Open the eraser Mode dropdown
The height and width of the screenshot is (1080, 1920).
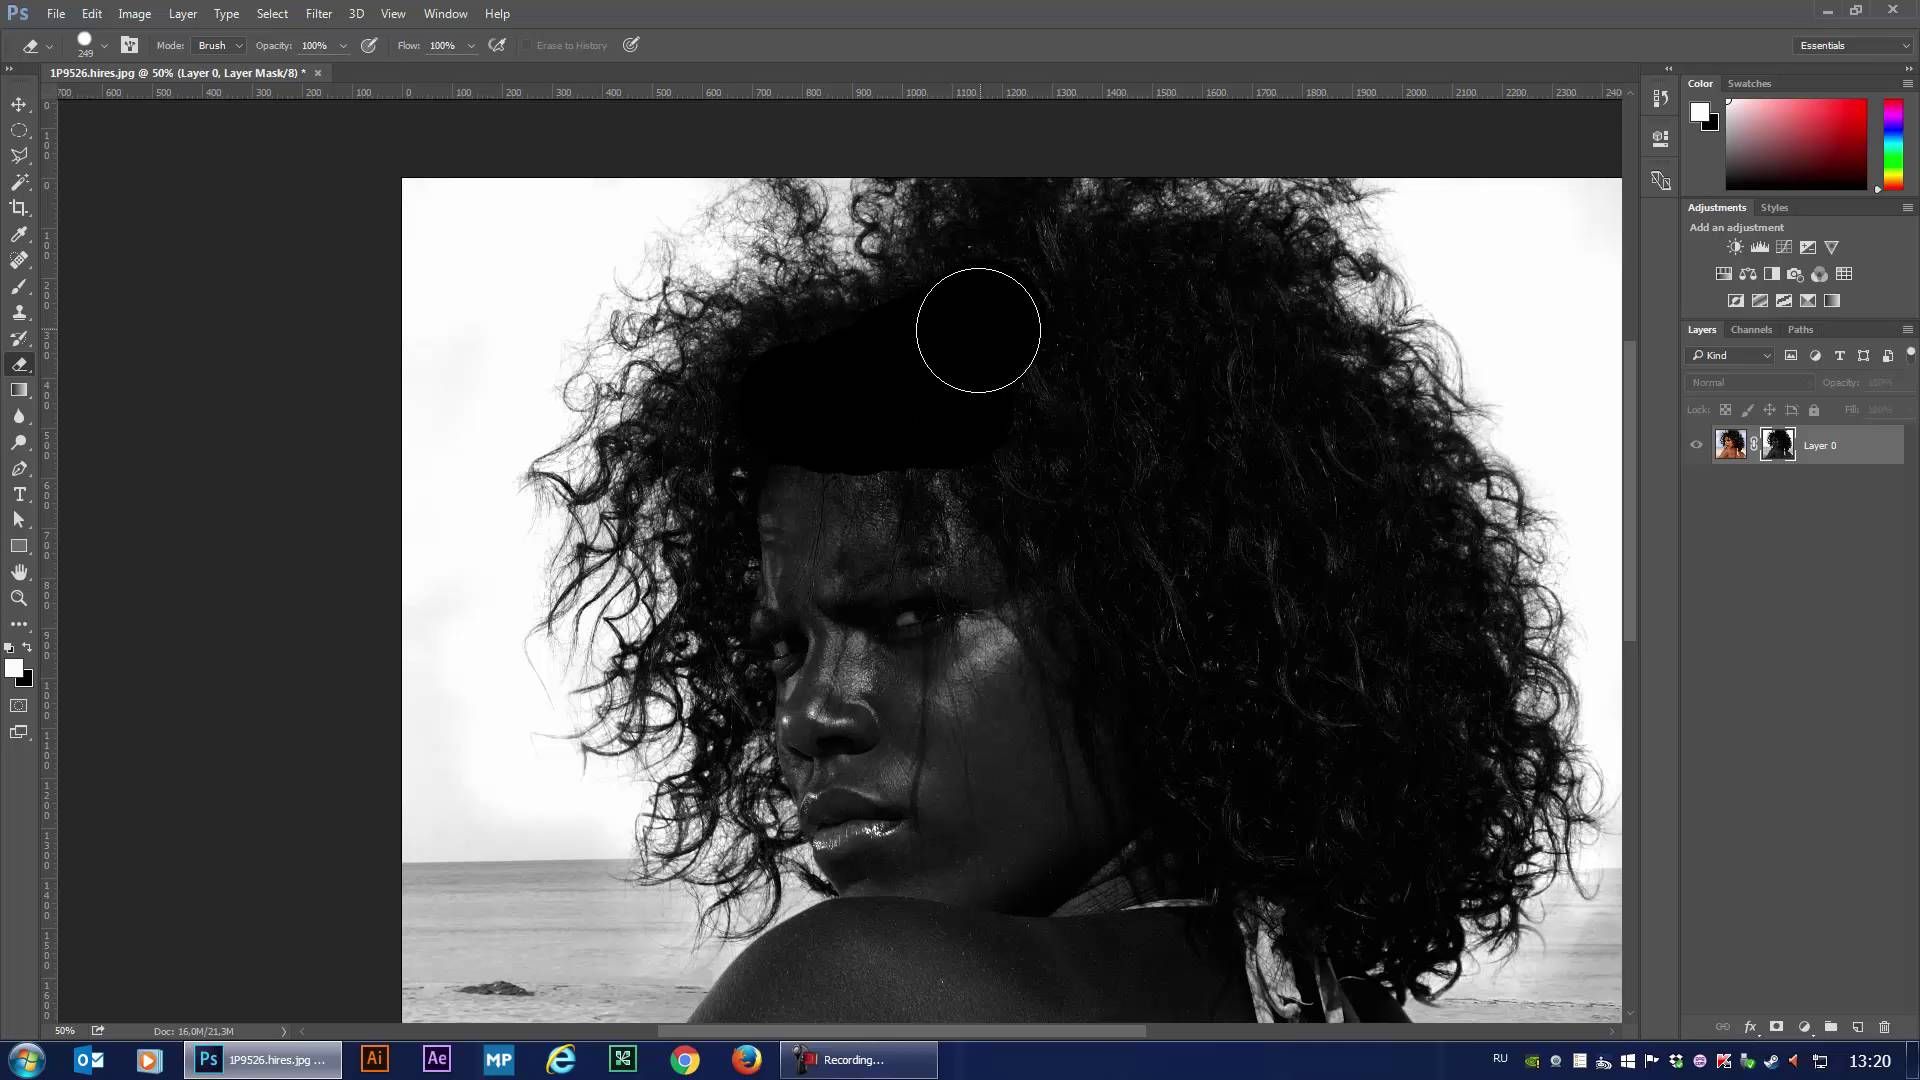(220, 45)
